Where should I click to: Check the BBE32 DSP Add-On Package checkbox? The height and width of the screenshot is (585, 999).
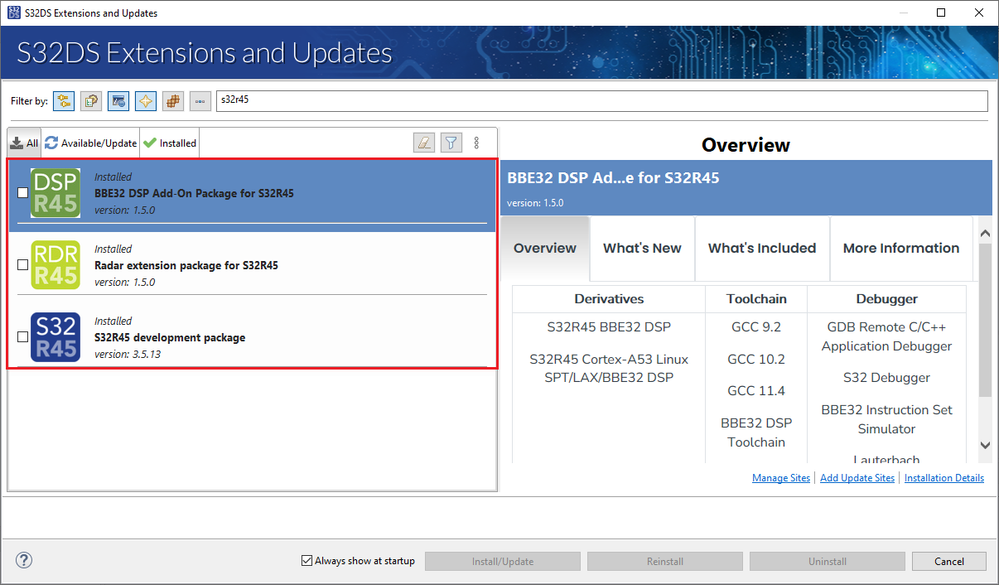(x=23, y=192)
